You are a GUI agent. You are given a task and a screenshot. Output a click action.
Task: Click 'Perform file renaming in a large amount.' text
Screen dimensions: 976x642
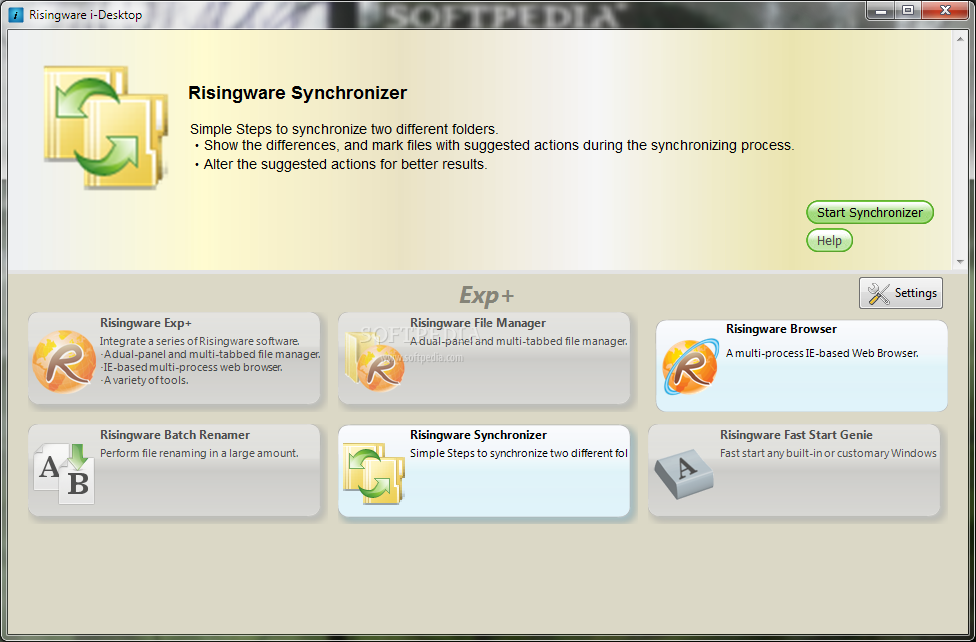tap(199, 453)
